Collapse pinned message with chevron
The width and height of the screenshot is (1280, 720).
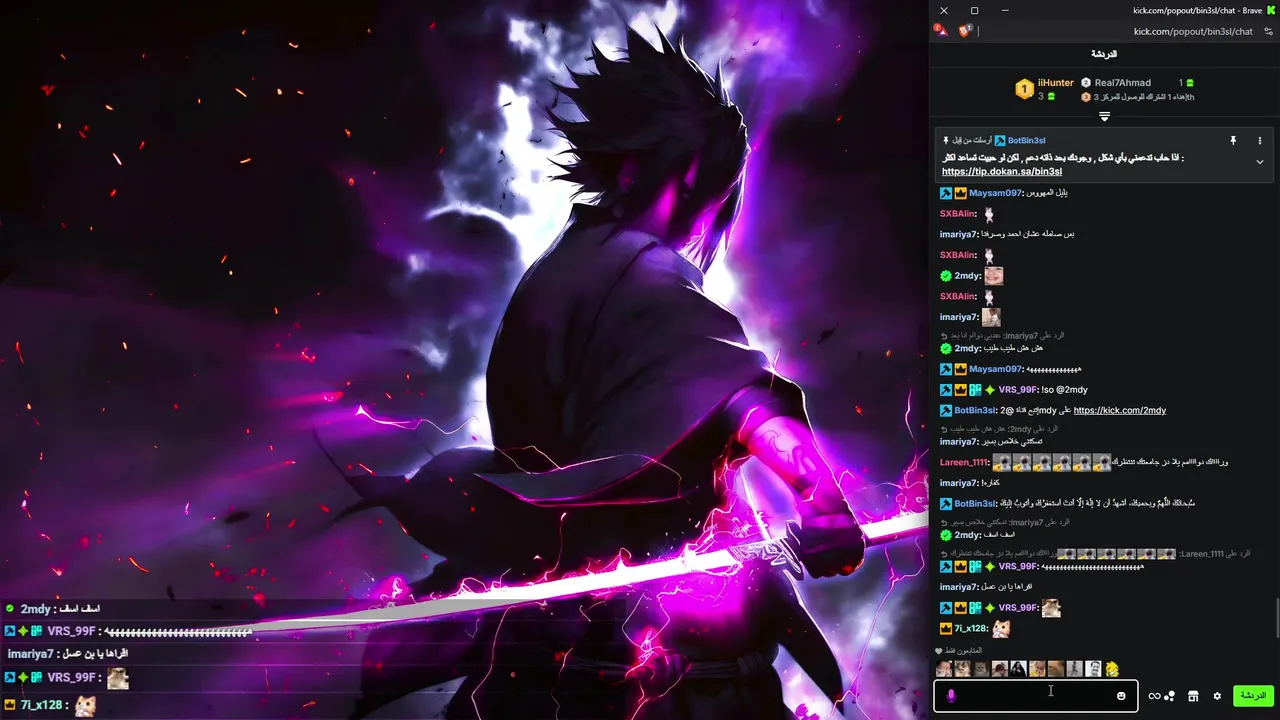1259,162
